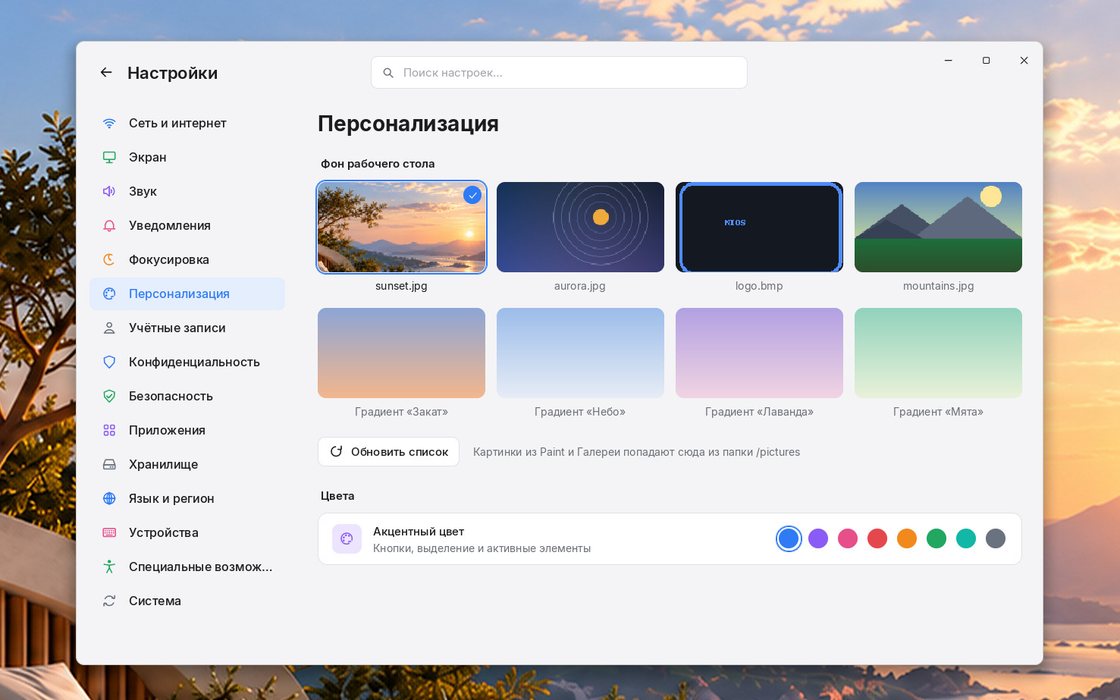Click the Обновить список button
Screen dimensions: 1120x700
coord(389,451)
